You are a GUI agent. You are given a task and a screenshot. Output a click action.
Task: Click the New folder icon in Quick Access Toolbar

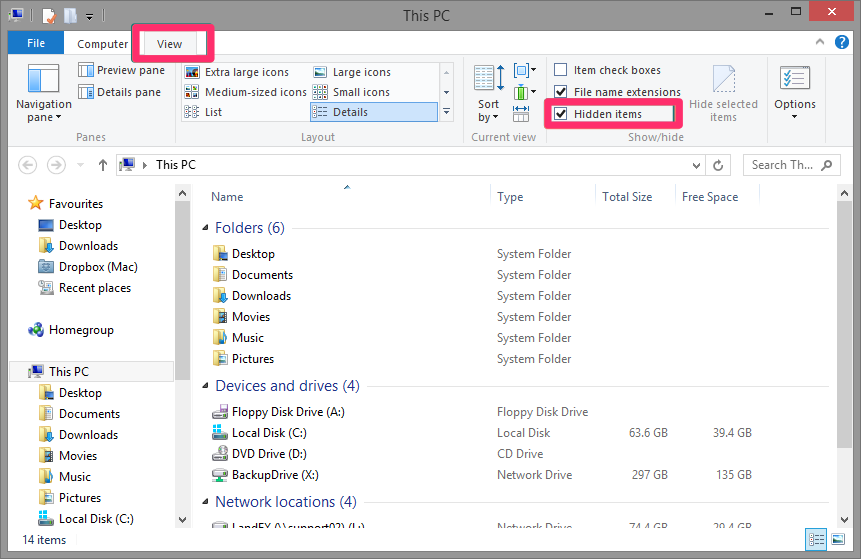[70, 15]
